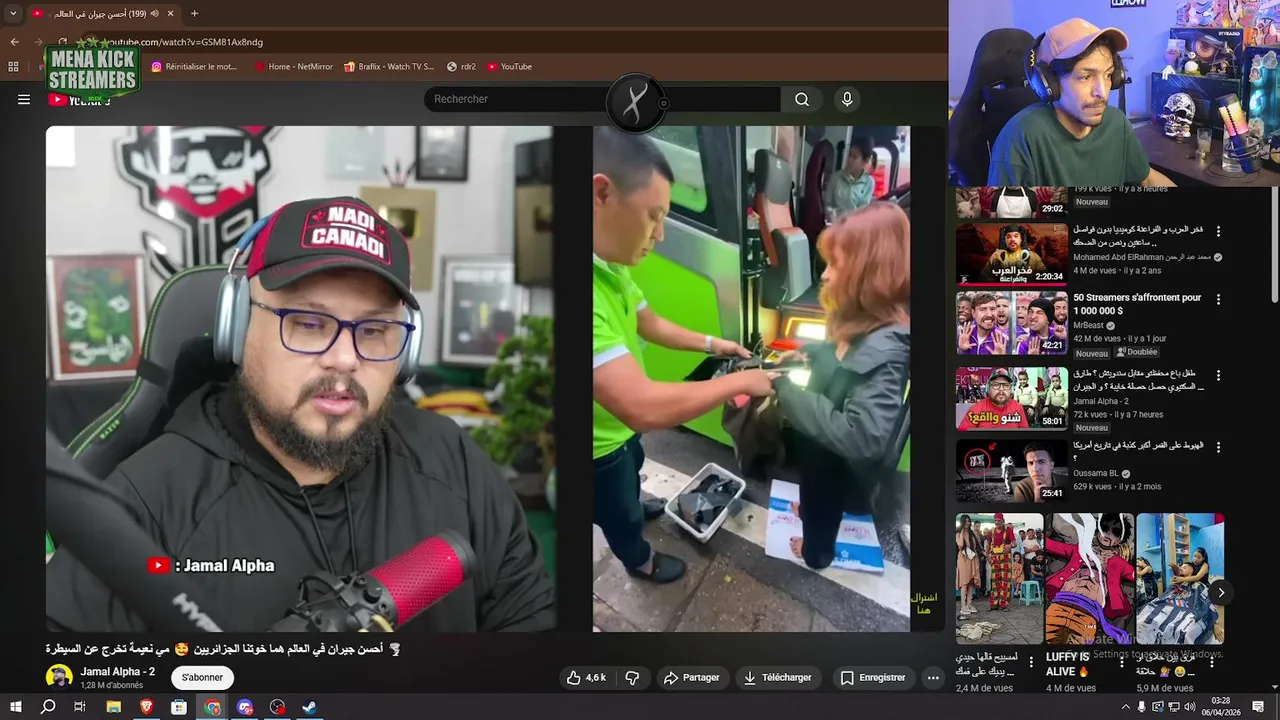Viewport: 1280px width, 720px height.
Task: Open the clown street performance Short
Action: coord(999,579)
